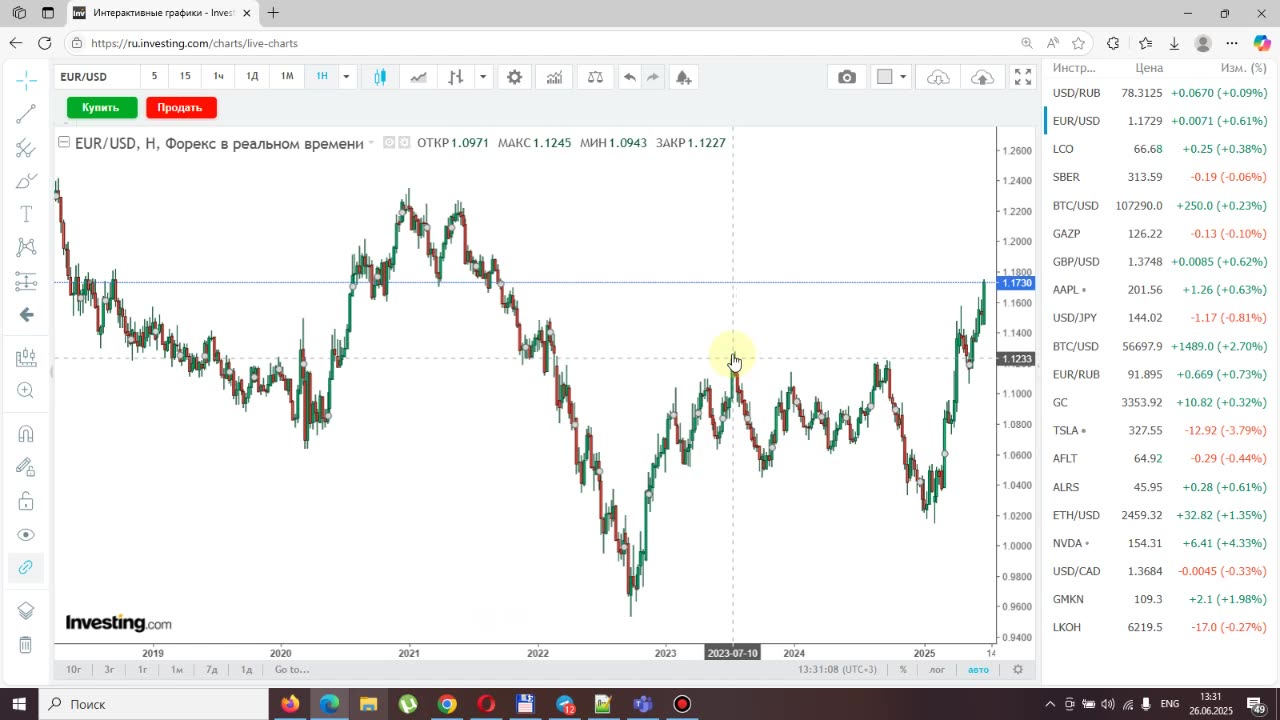Open the EUR/USD legend title dropdown

[x=371, y=143]
